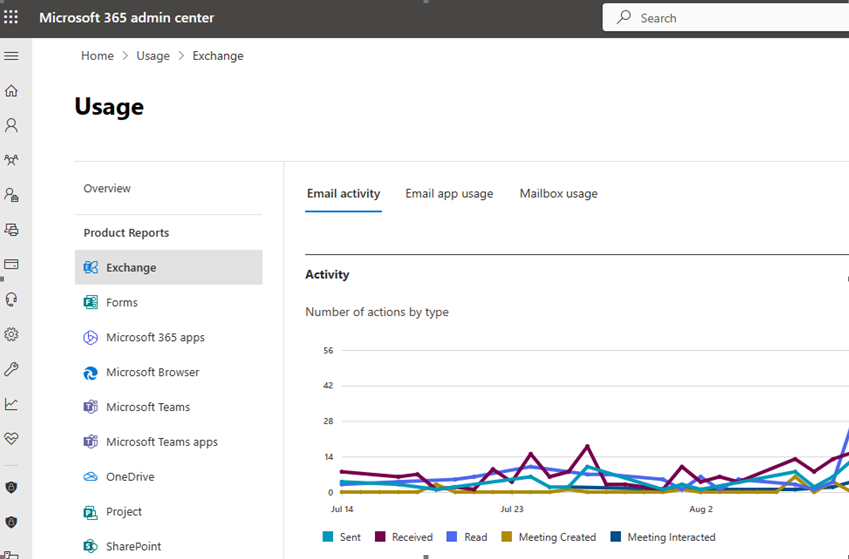This screenshot has height=559, width=849.
Task: Switch to the Email app usage tab
Action: click(449, 194)
